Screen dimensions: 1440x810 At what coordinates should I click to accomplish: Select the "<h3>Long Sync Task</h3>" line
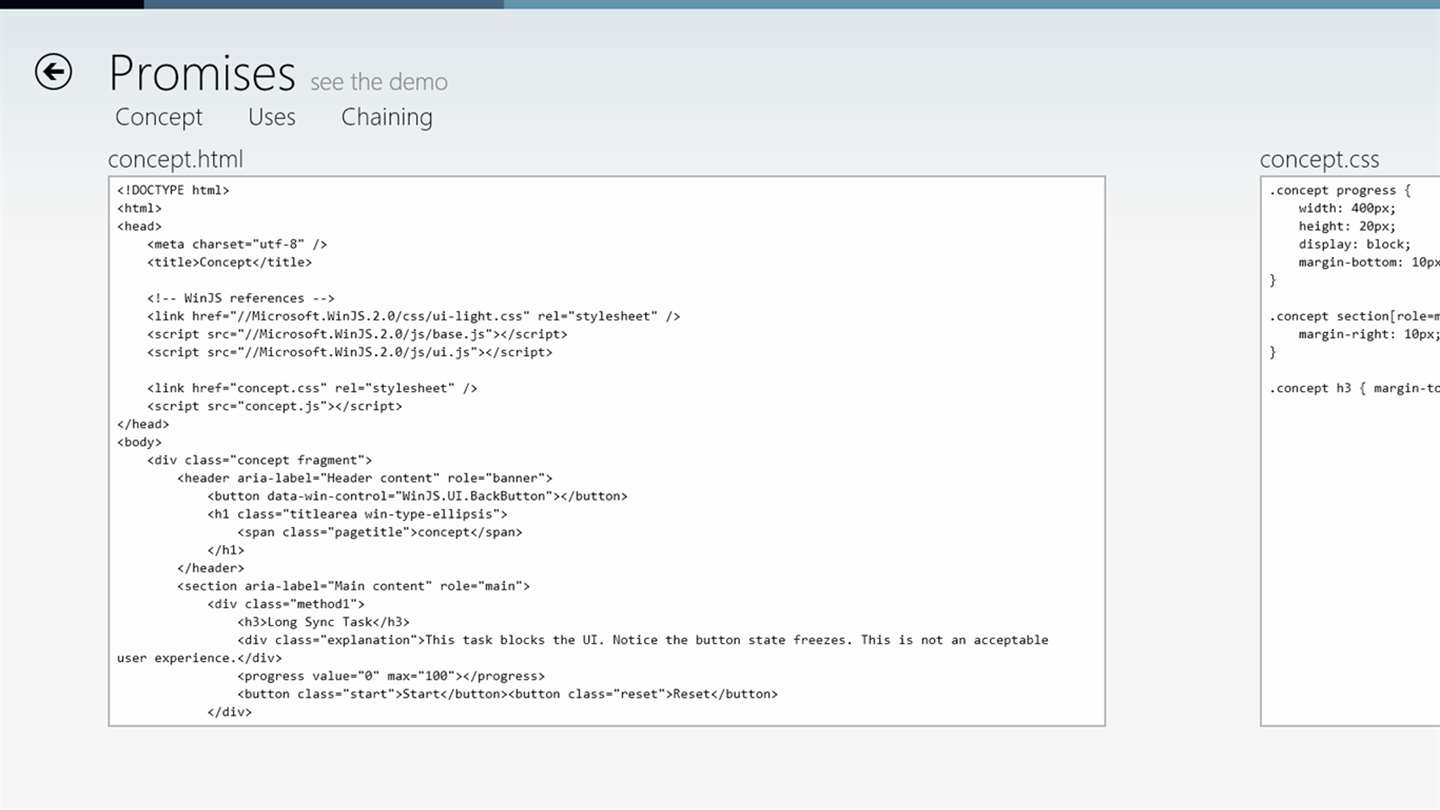(x=324, y=622)
